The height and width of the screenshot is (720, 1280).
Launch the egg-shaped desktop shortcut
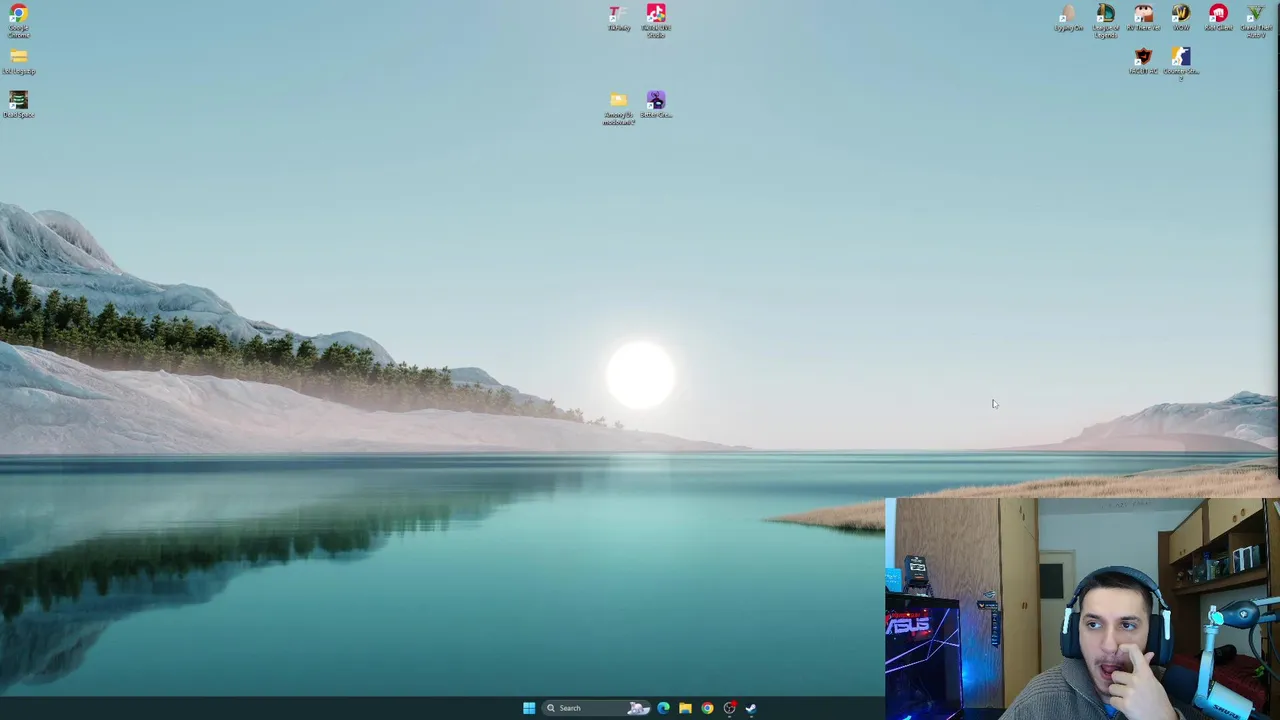coord(1068,18)
